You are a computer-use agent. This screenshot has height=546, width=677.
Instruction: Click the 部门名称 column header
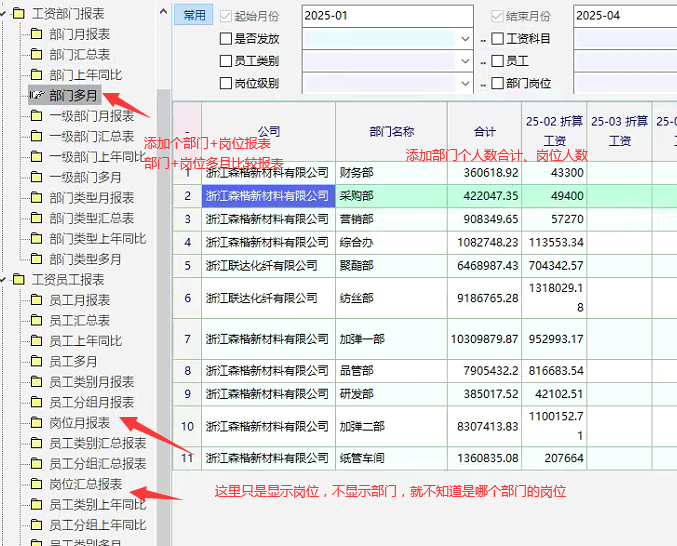391,131
